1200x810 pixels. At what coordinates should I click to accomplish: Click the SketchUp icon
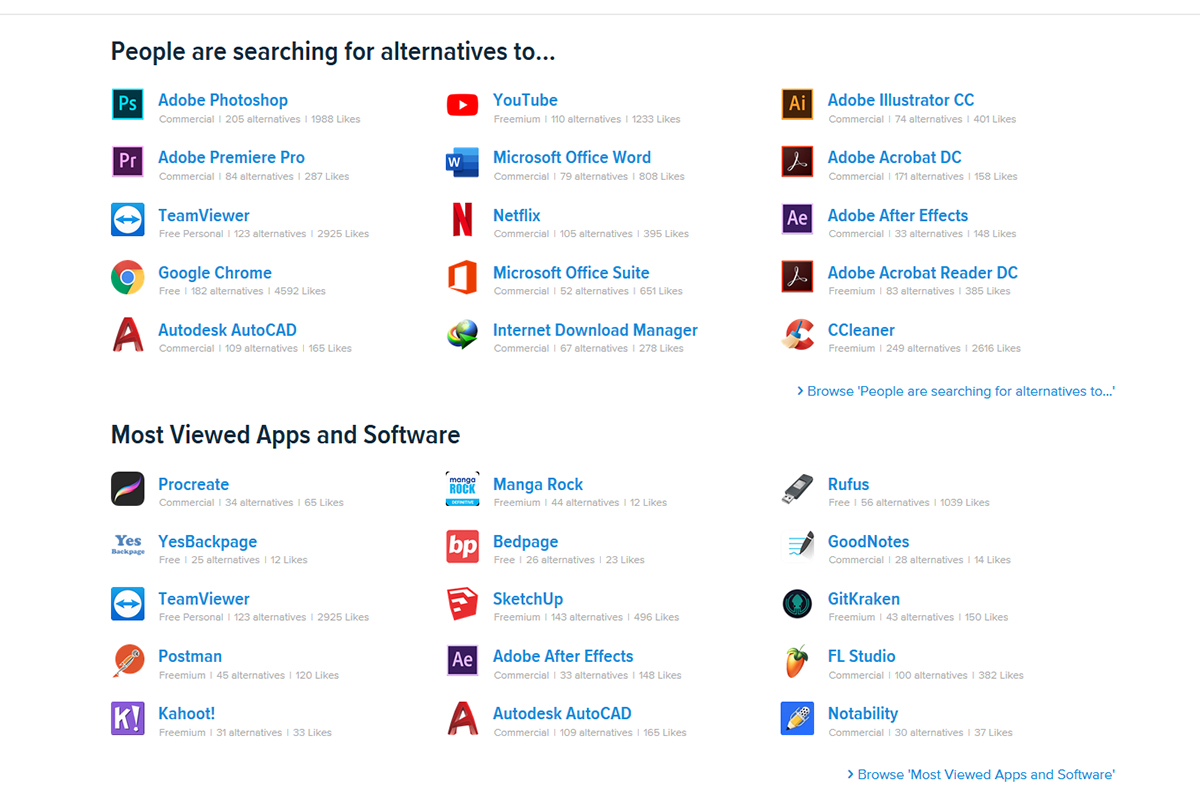click(x=462, y=603)
